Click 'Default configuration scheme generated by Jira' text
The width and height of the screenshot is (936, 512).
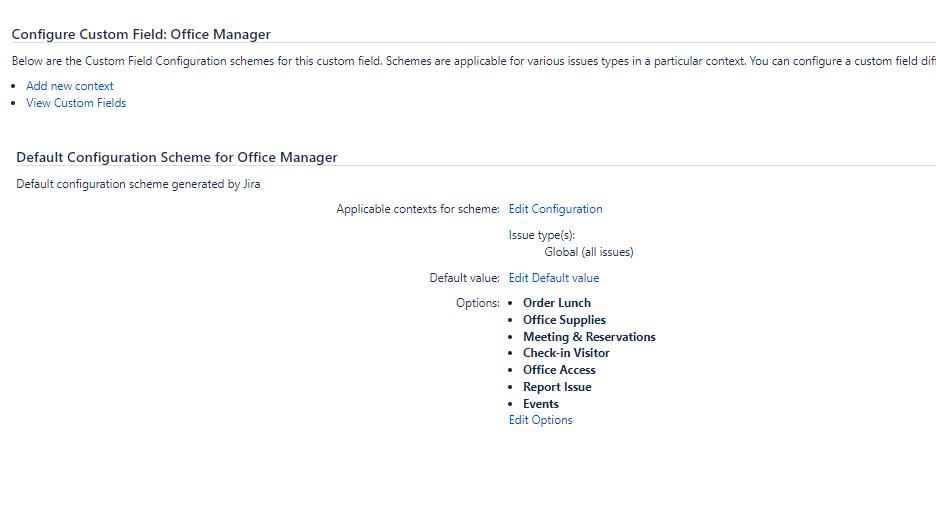(138, 184)
